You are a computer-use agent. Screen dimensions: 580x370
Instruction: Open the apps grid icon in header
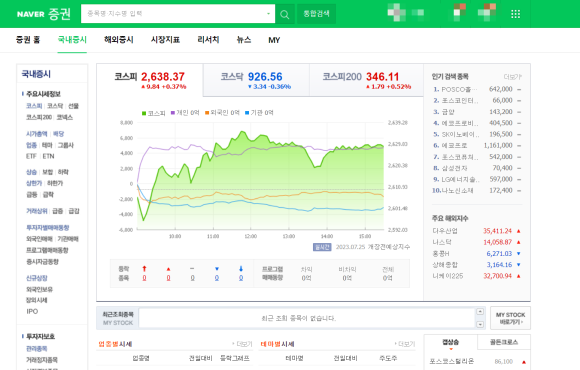(x=515, y=14)
